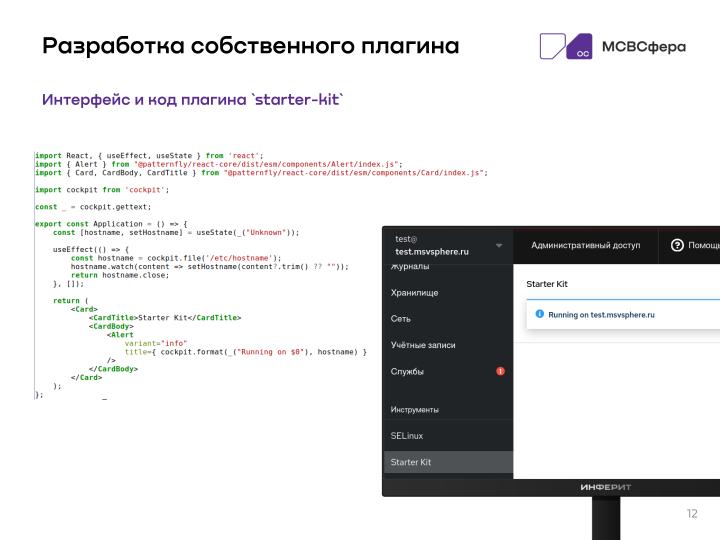Click the МСВСфера brand text
This screenshot has width=720, height=540.
pyautogui.click(x=644, y=46)
